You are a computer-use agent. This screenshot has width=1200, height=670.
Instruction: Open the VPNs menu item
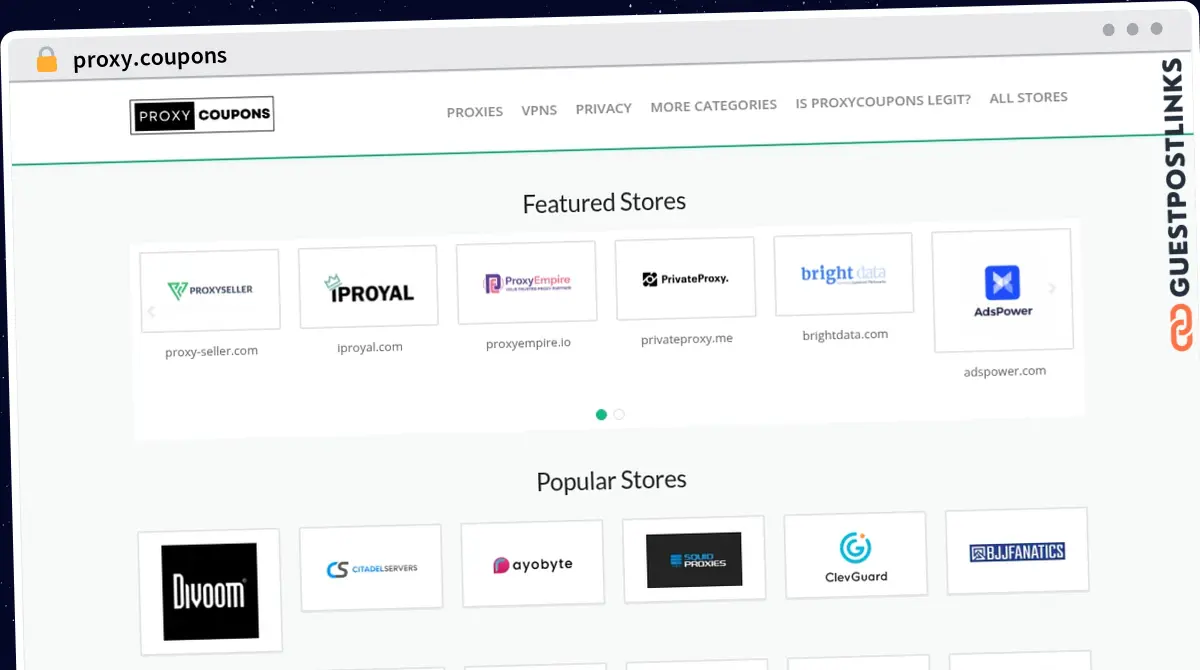pos(539,110)
